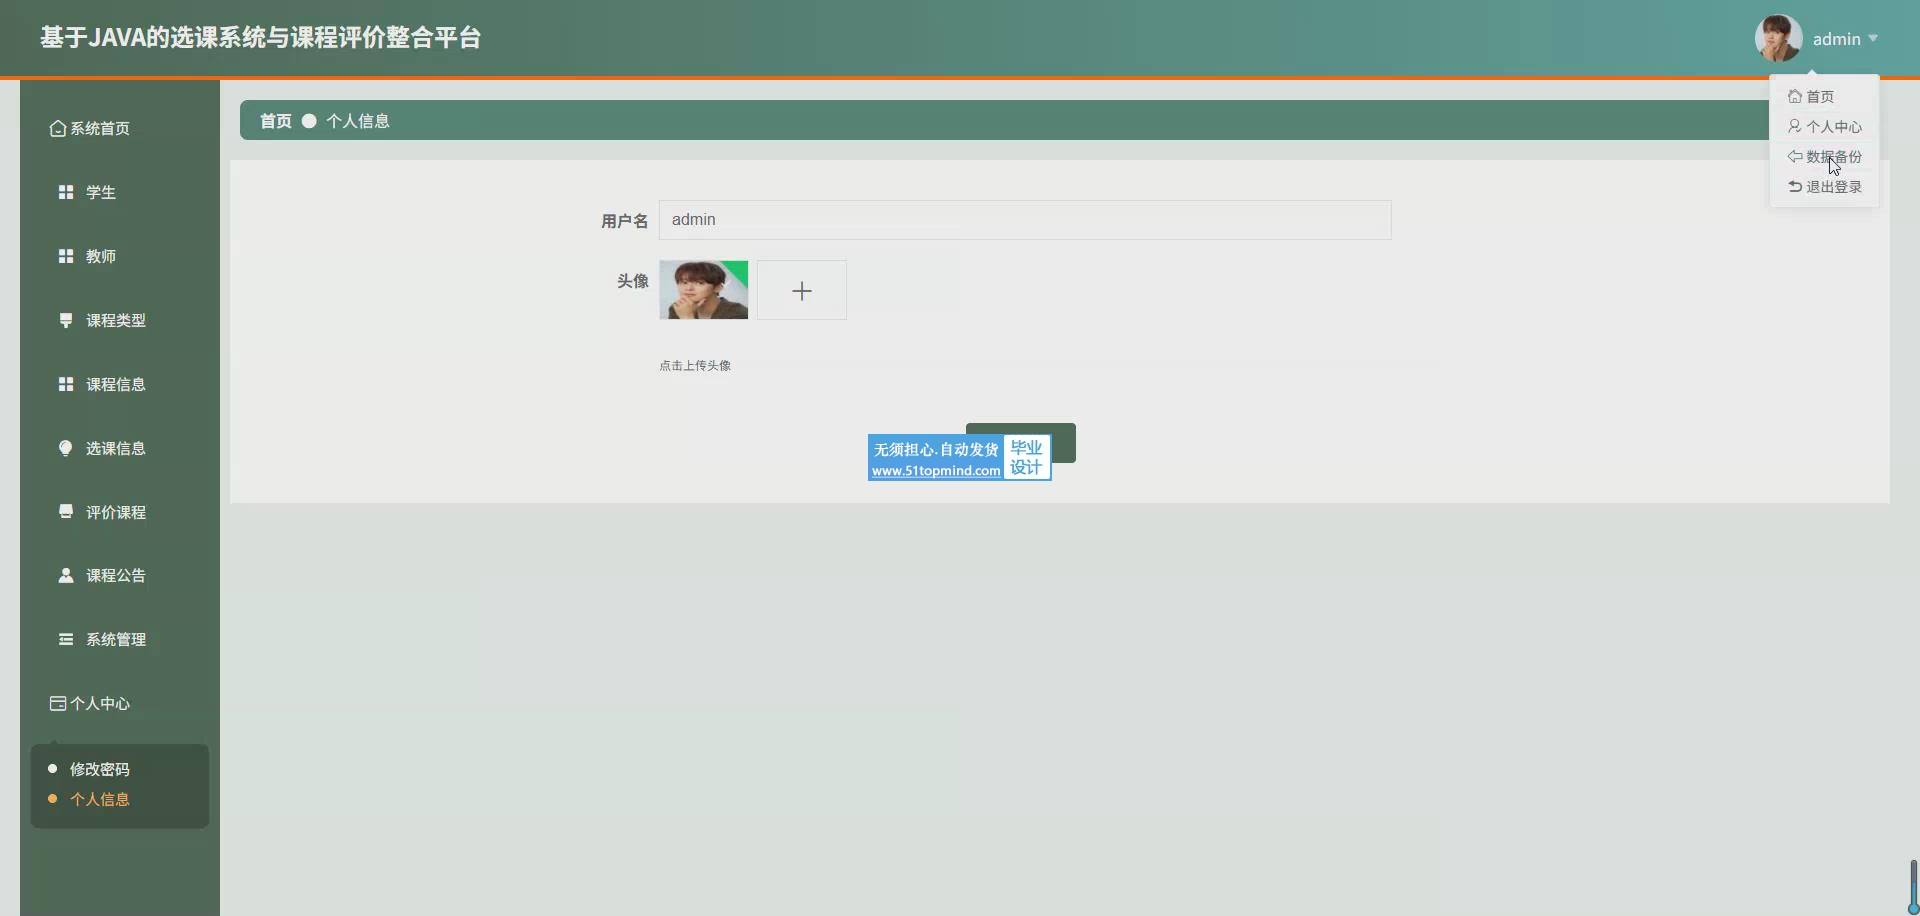Collapse the 个人中心 sidebar section
The height and width of the screenshot is (916, 1920).
coord(100,703)
